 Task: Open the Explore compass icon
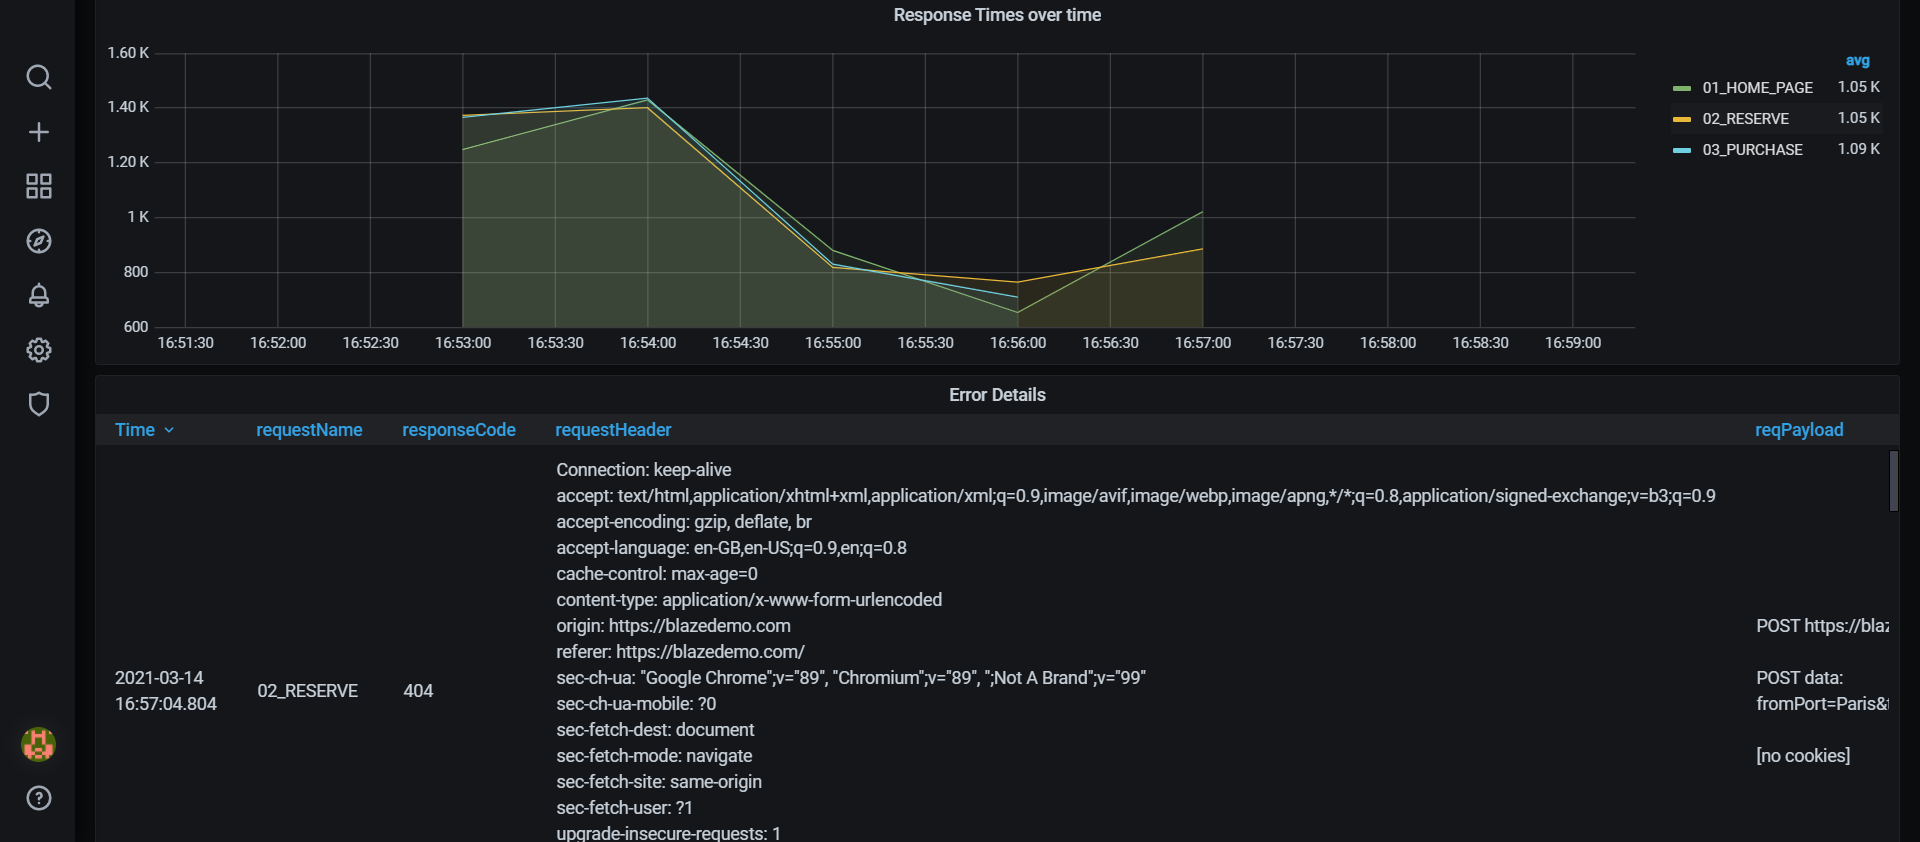[x=39, y=241]
